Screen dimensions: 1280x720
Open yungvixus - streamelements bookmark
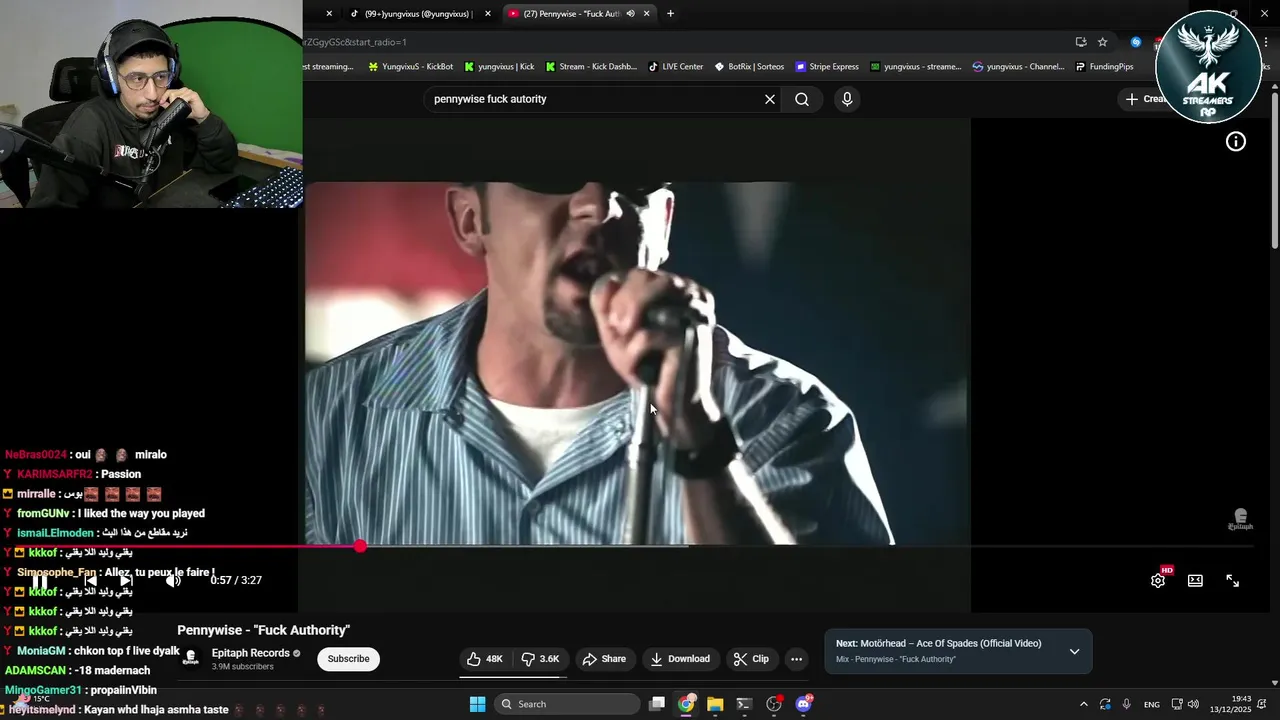(916, 67)
